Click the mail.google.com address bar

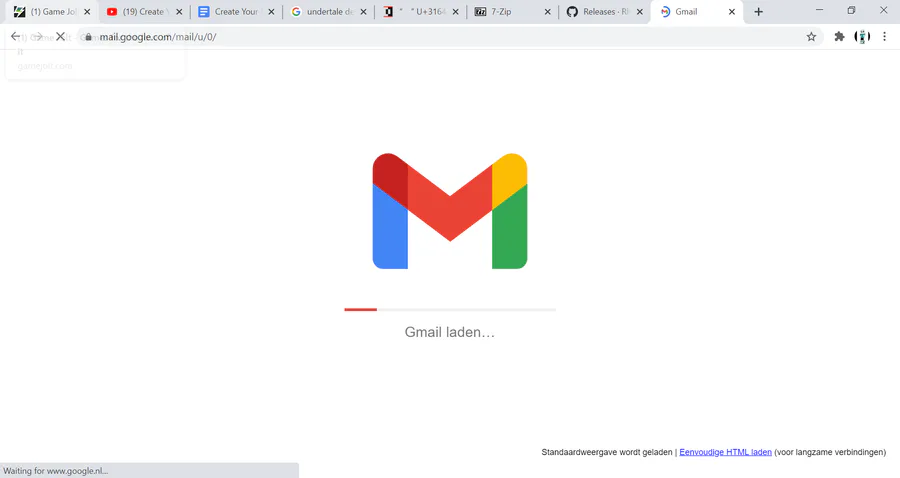(x=448, y=37)
